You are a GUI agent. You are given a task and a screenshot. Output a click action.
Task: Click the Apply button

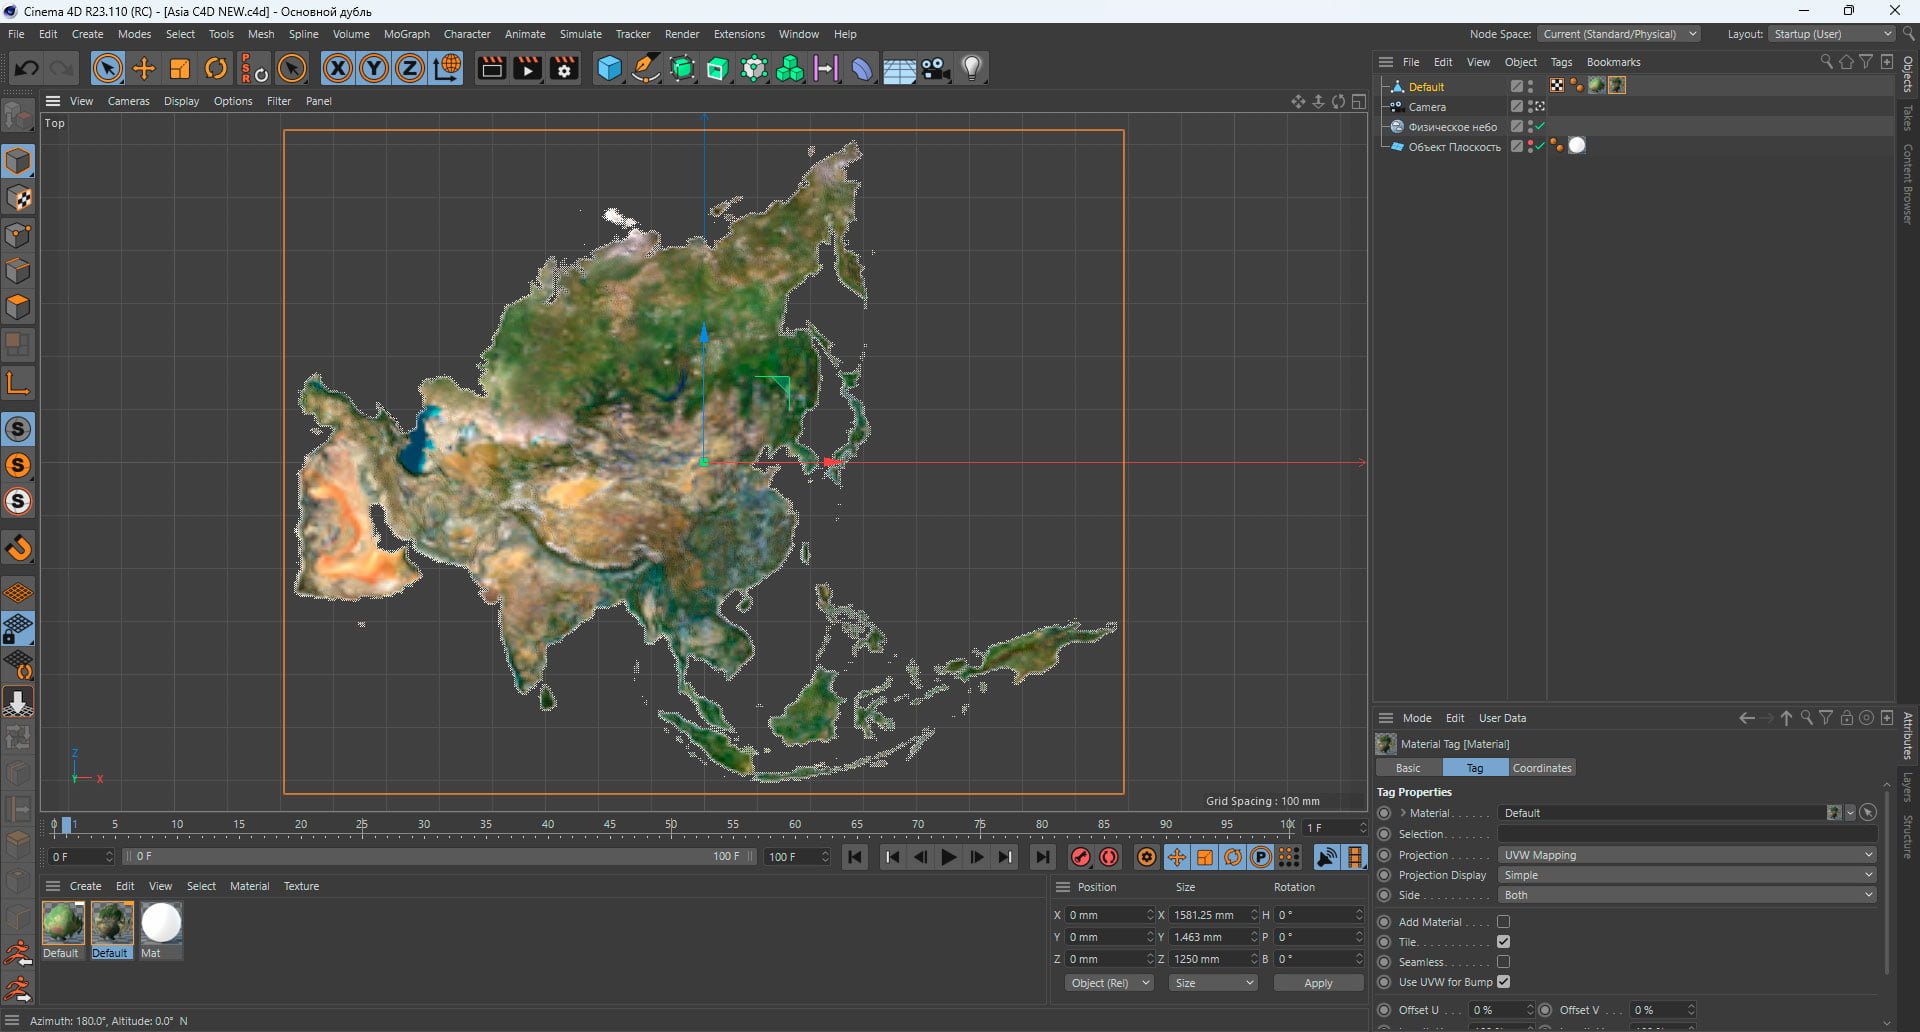(x=1318, y=983)
